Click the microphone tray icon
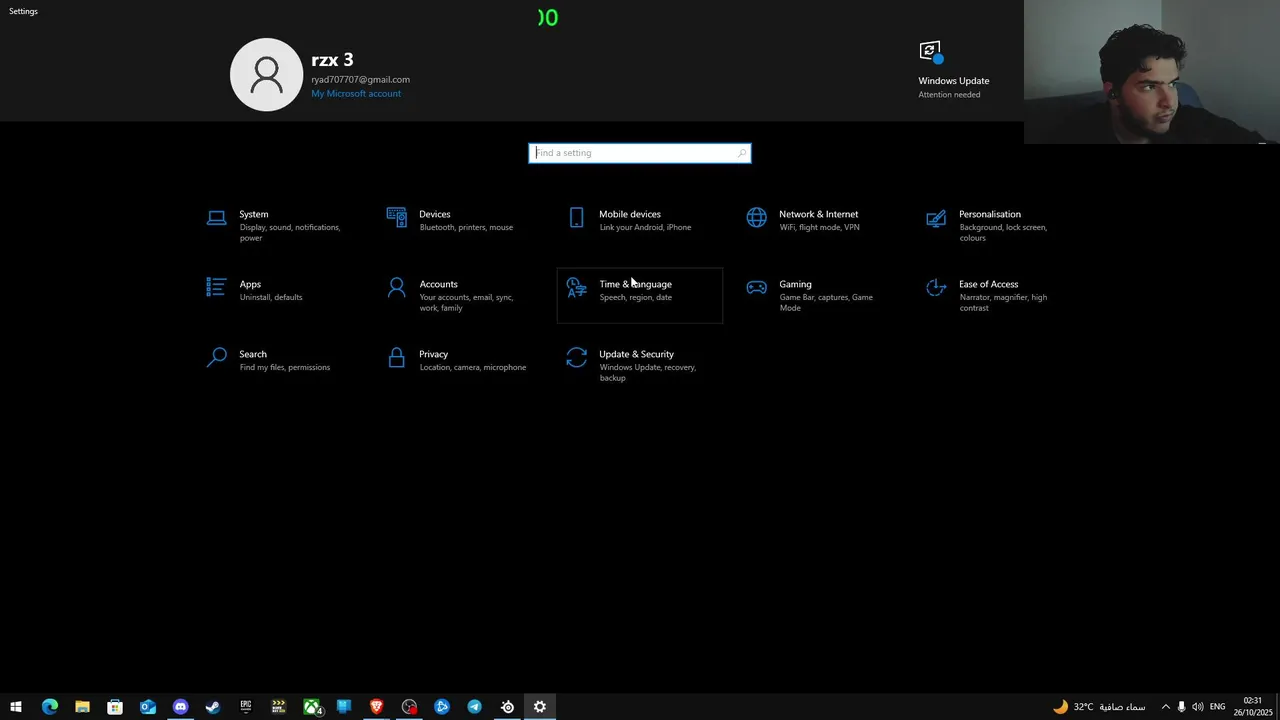1280x720 pixels. [x=1181, y=707]
